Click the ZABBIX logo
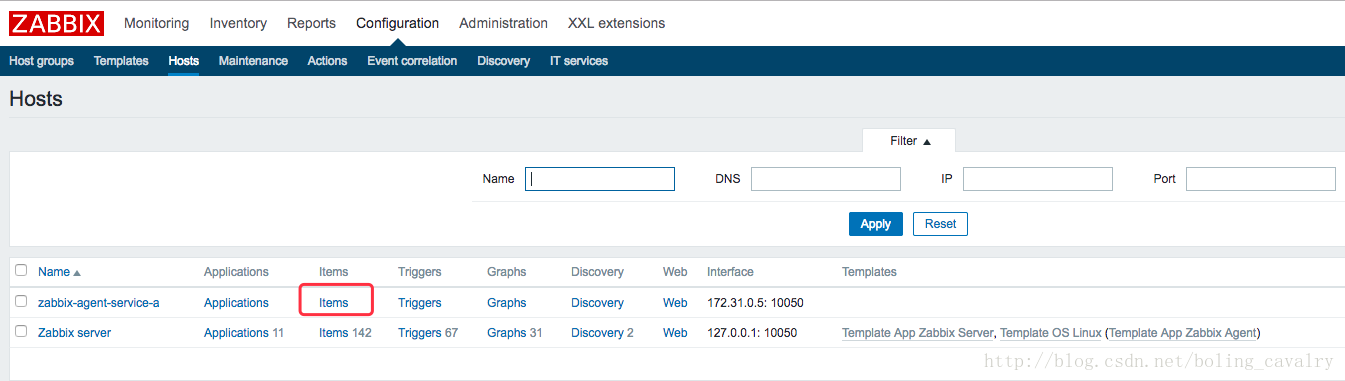Viewport: 1345px width, 381px height. [57, 23]
